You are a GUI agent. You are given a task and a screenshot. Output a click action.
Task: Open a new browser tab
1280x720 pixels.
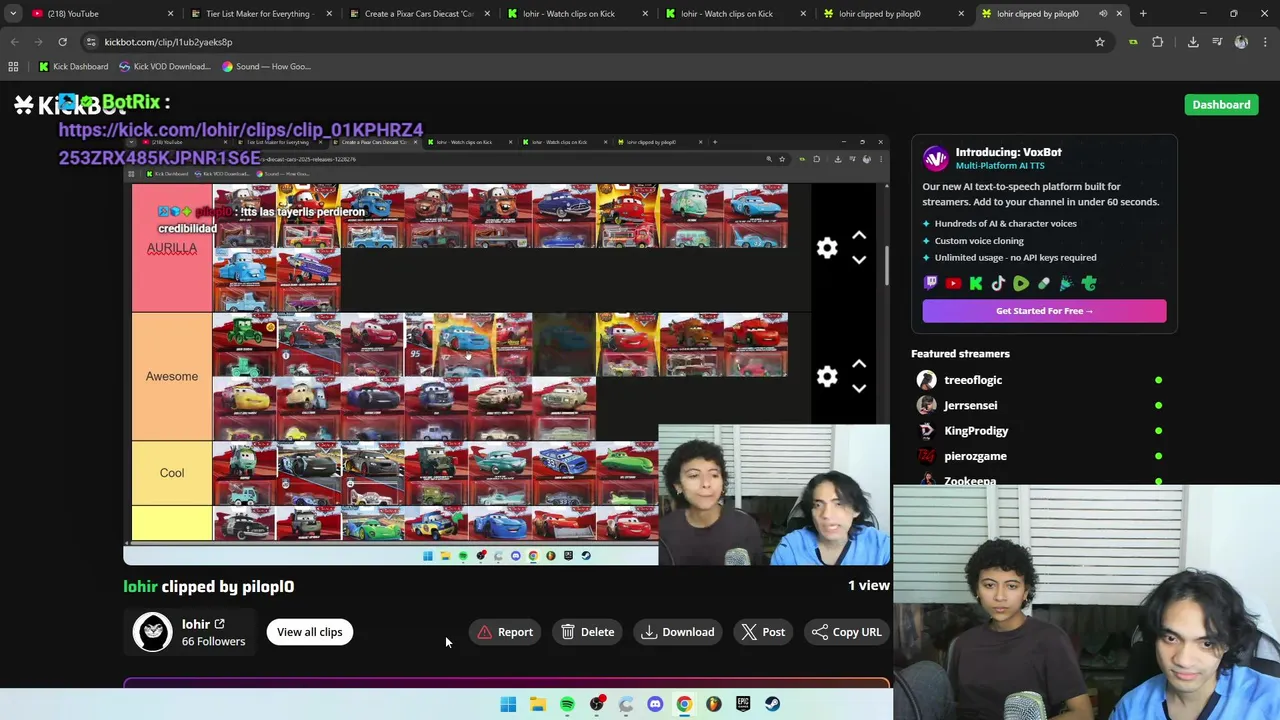(x=1143, y=14)
